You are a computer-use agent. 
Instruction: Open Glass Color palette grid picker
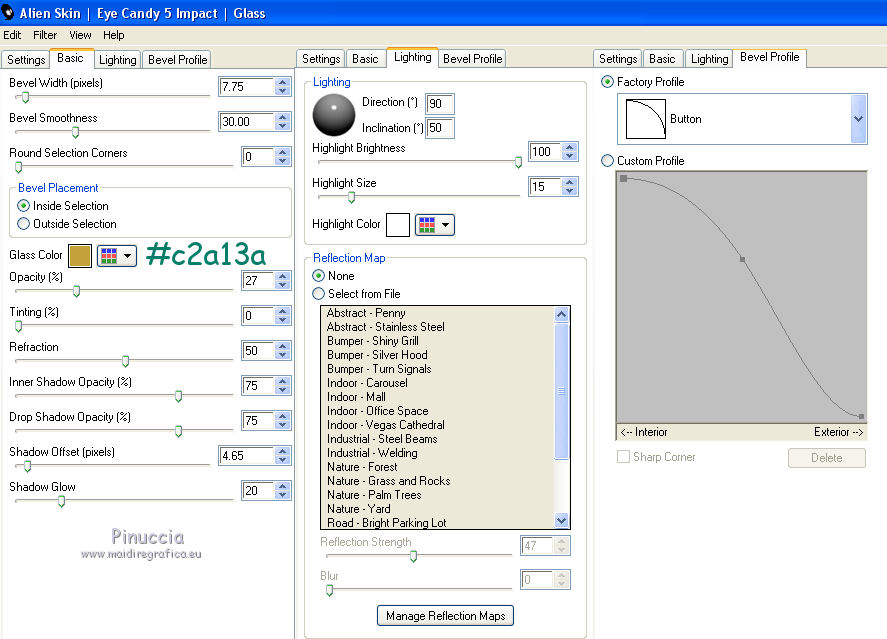[x=116, y=256]
